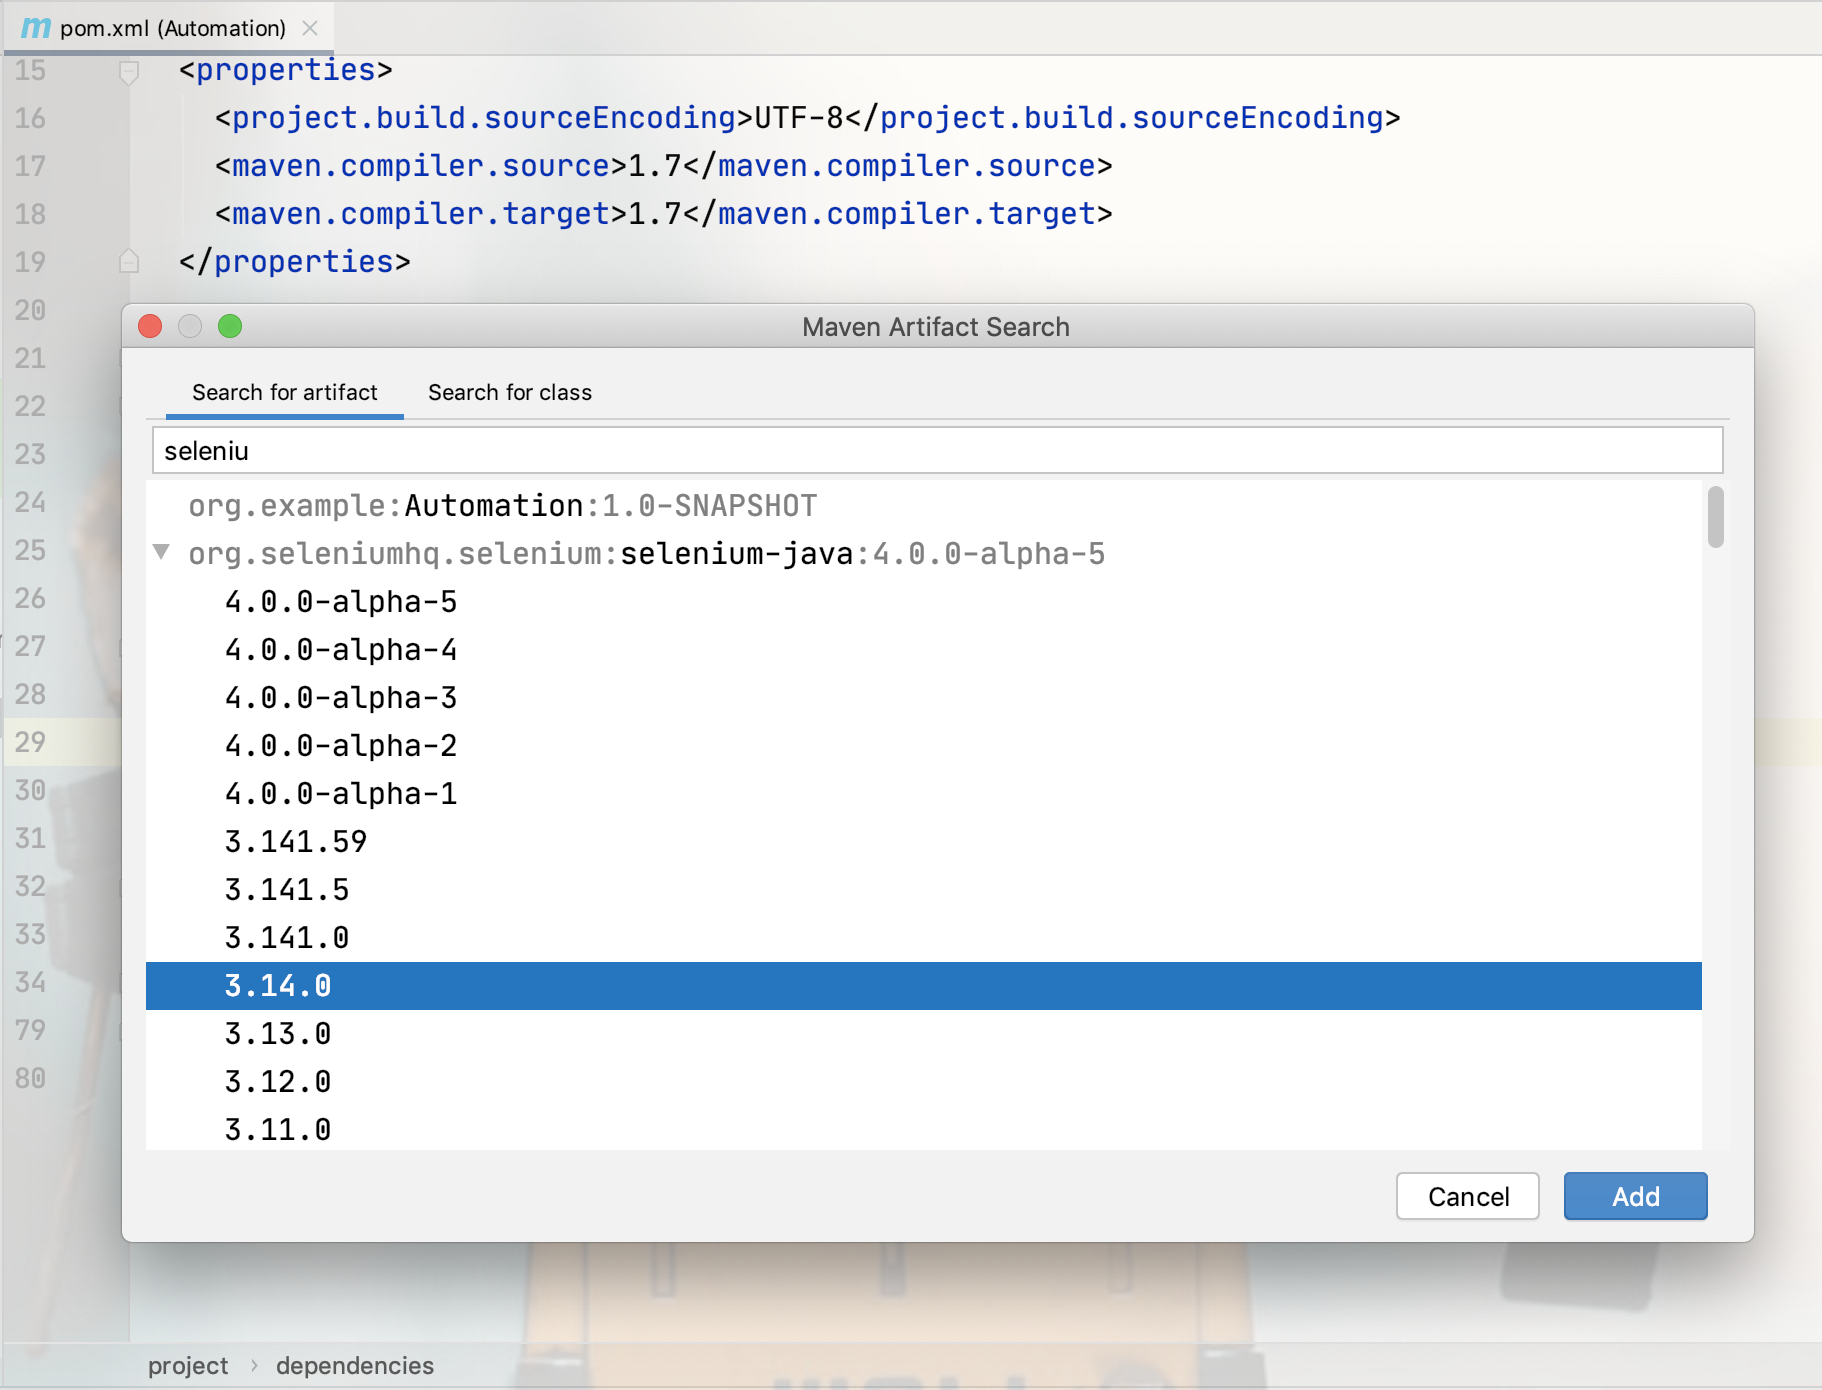The height and width of the screenshot is (1390, 1822).
Task: Click the Maven icon on pom.xml tab
Action: 36,28
